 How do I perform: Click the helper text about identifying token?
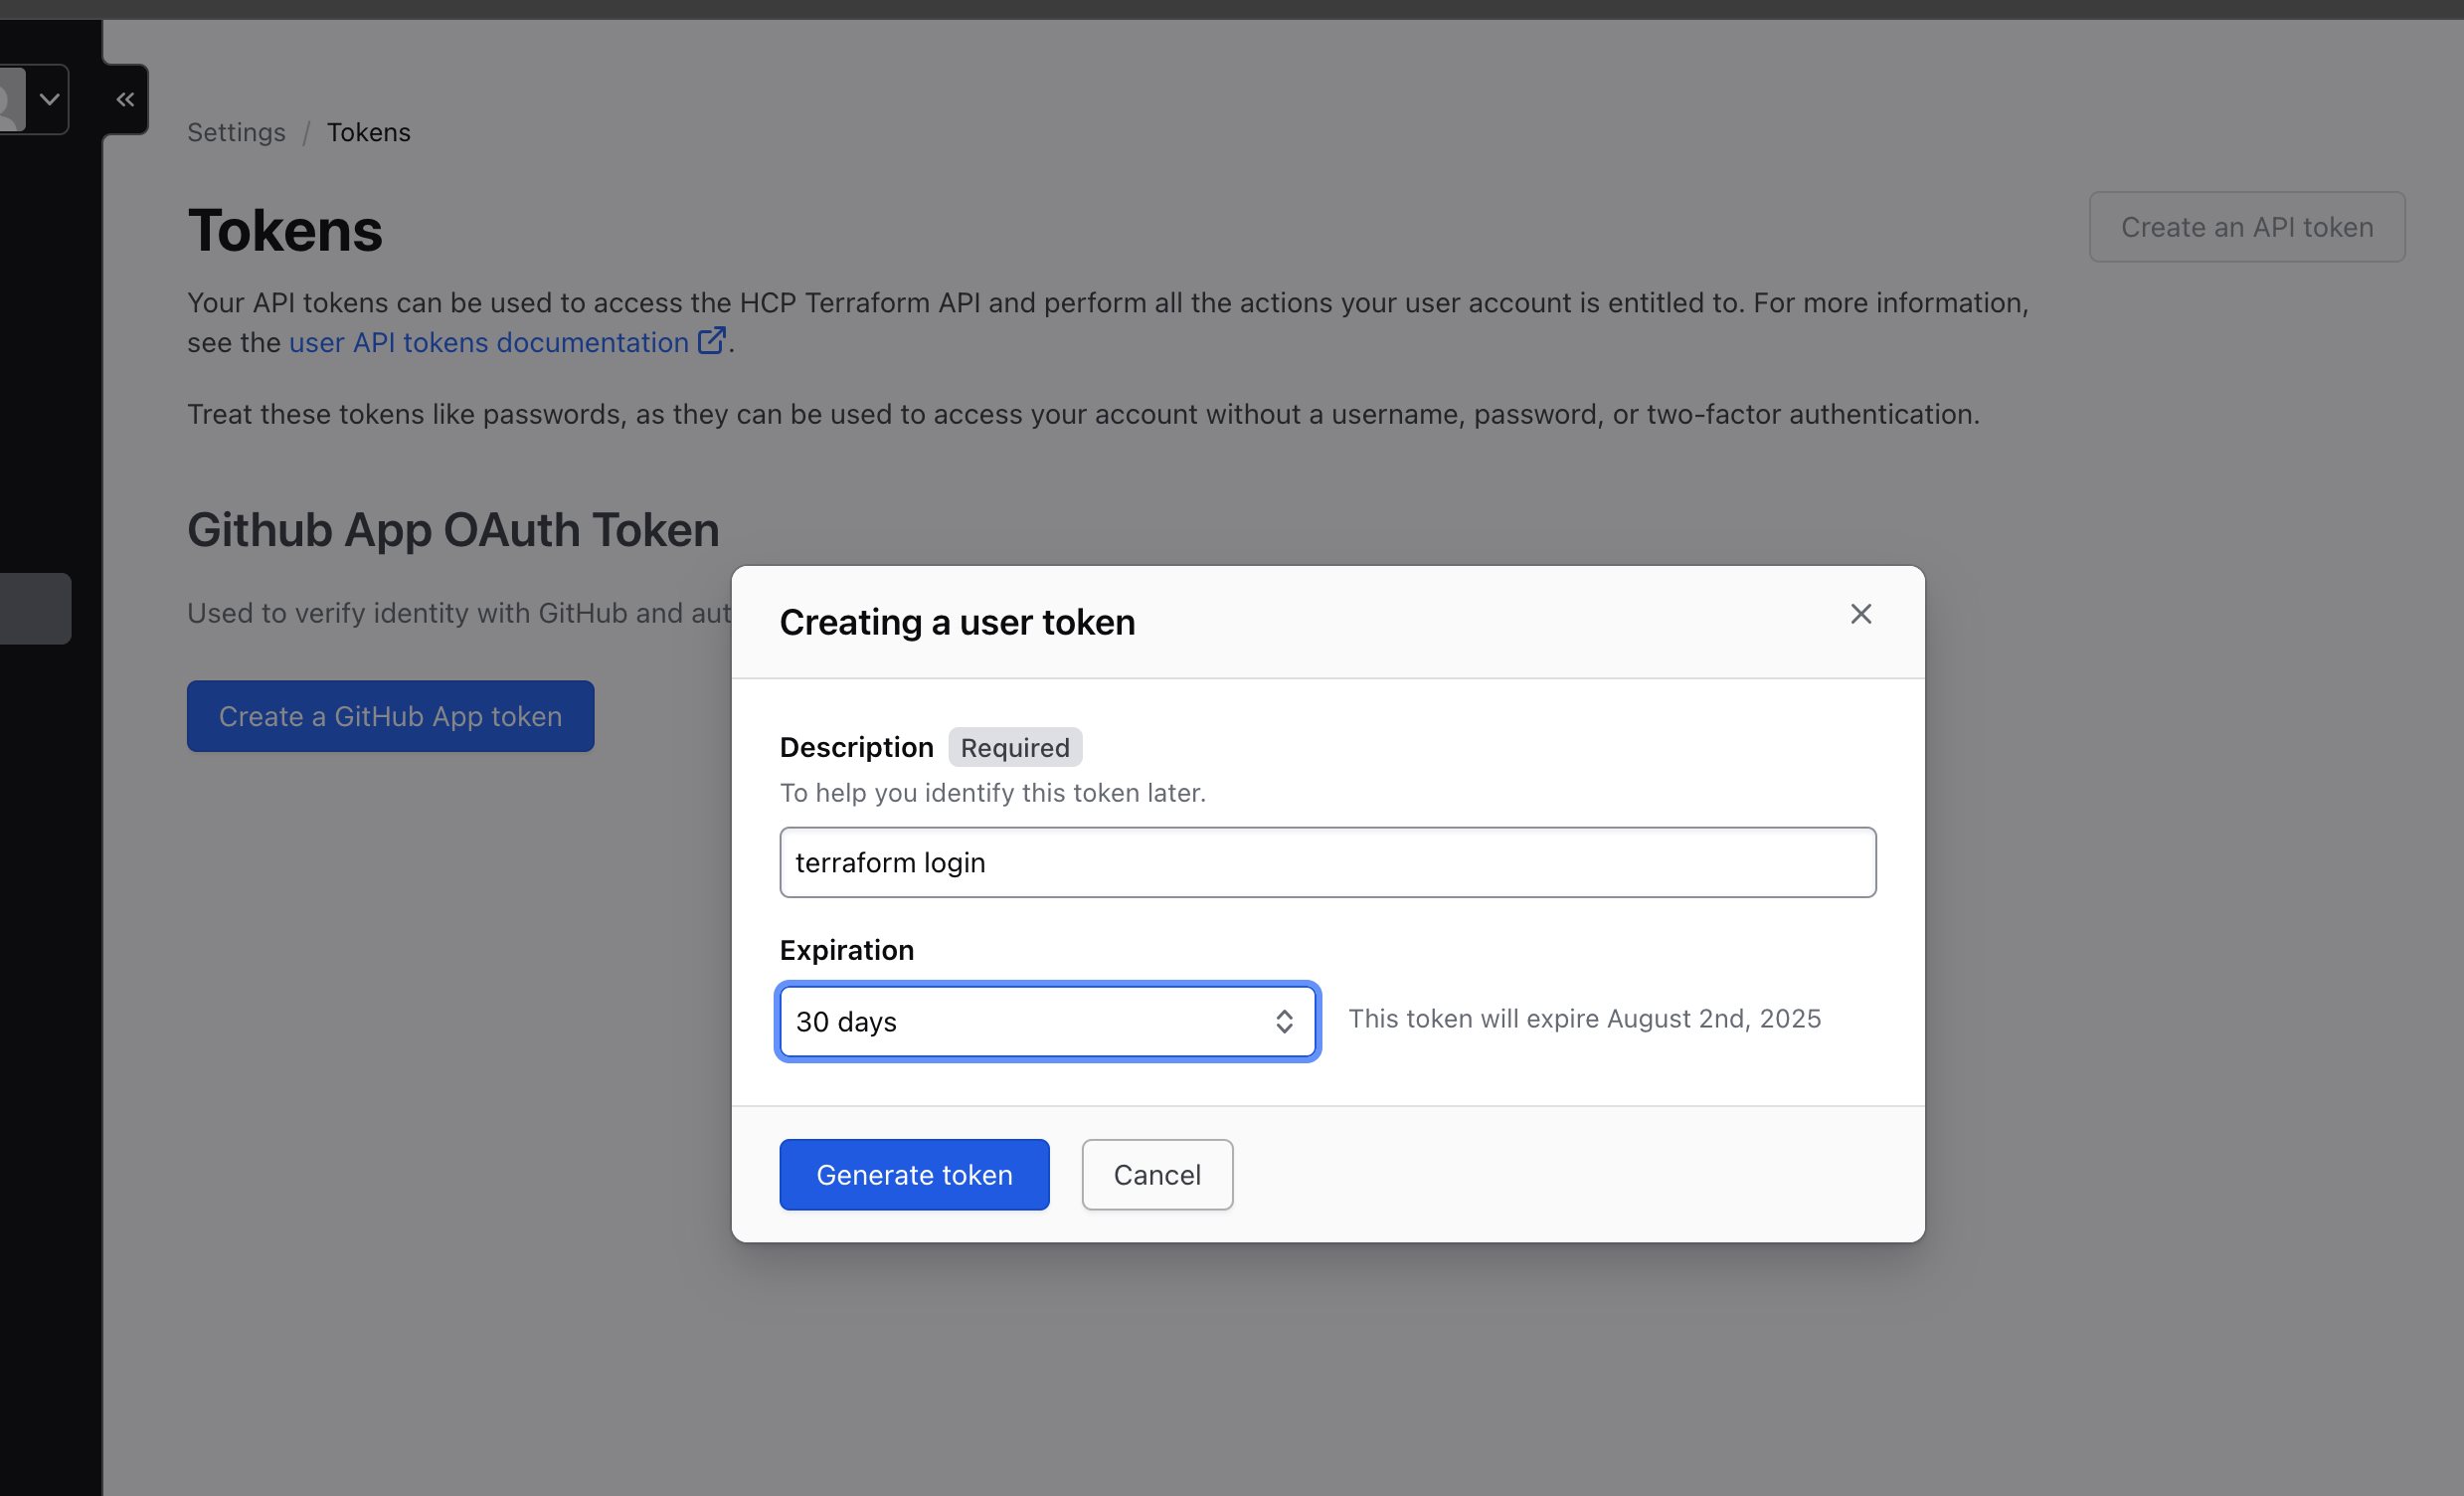click(x=992, y=792)
